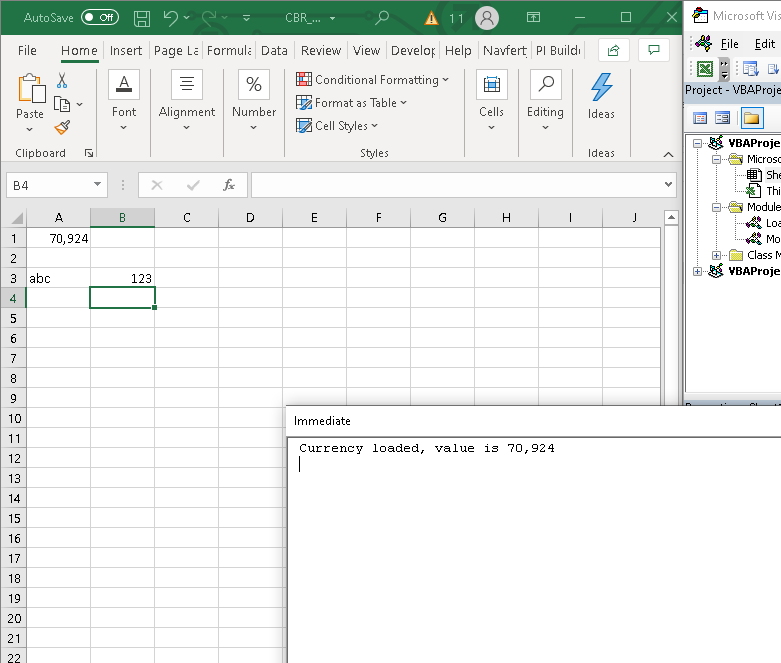
Task: Click into the formula bar
Action: tap(457, 185)
